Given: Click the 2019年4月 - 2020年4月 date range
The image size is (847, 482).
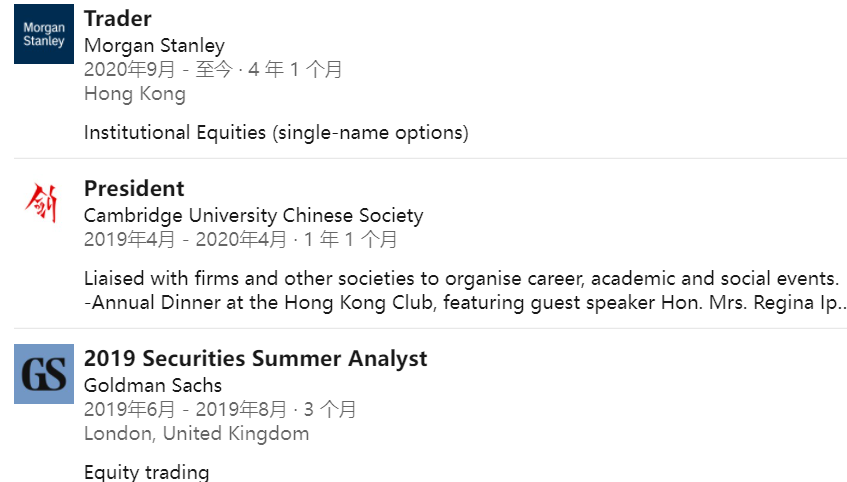Looking at the screenshot, I should 185,239.
